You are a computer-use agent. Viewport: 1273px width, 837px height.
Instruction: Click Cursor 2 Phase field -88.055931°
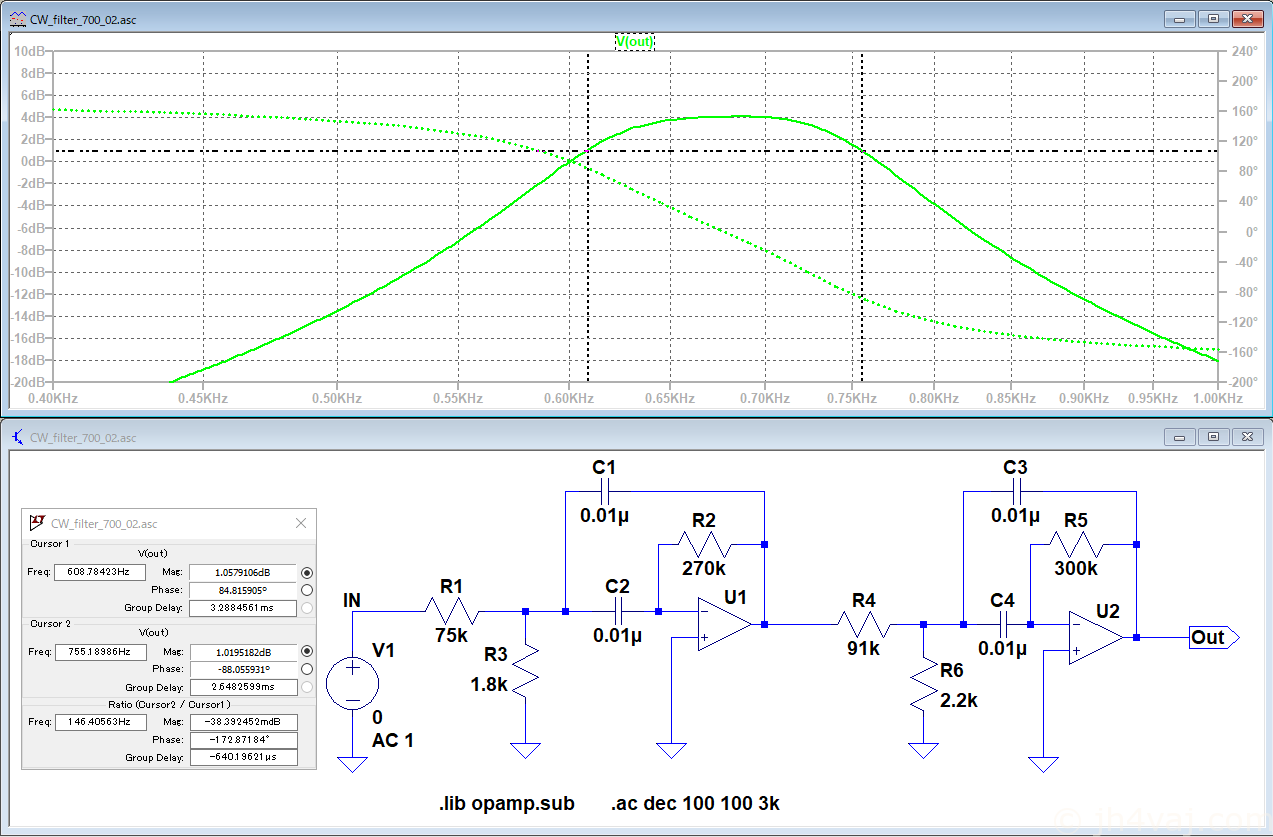(x=243, y=670)
